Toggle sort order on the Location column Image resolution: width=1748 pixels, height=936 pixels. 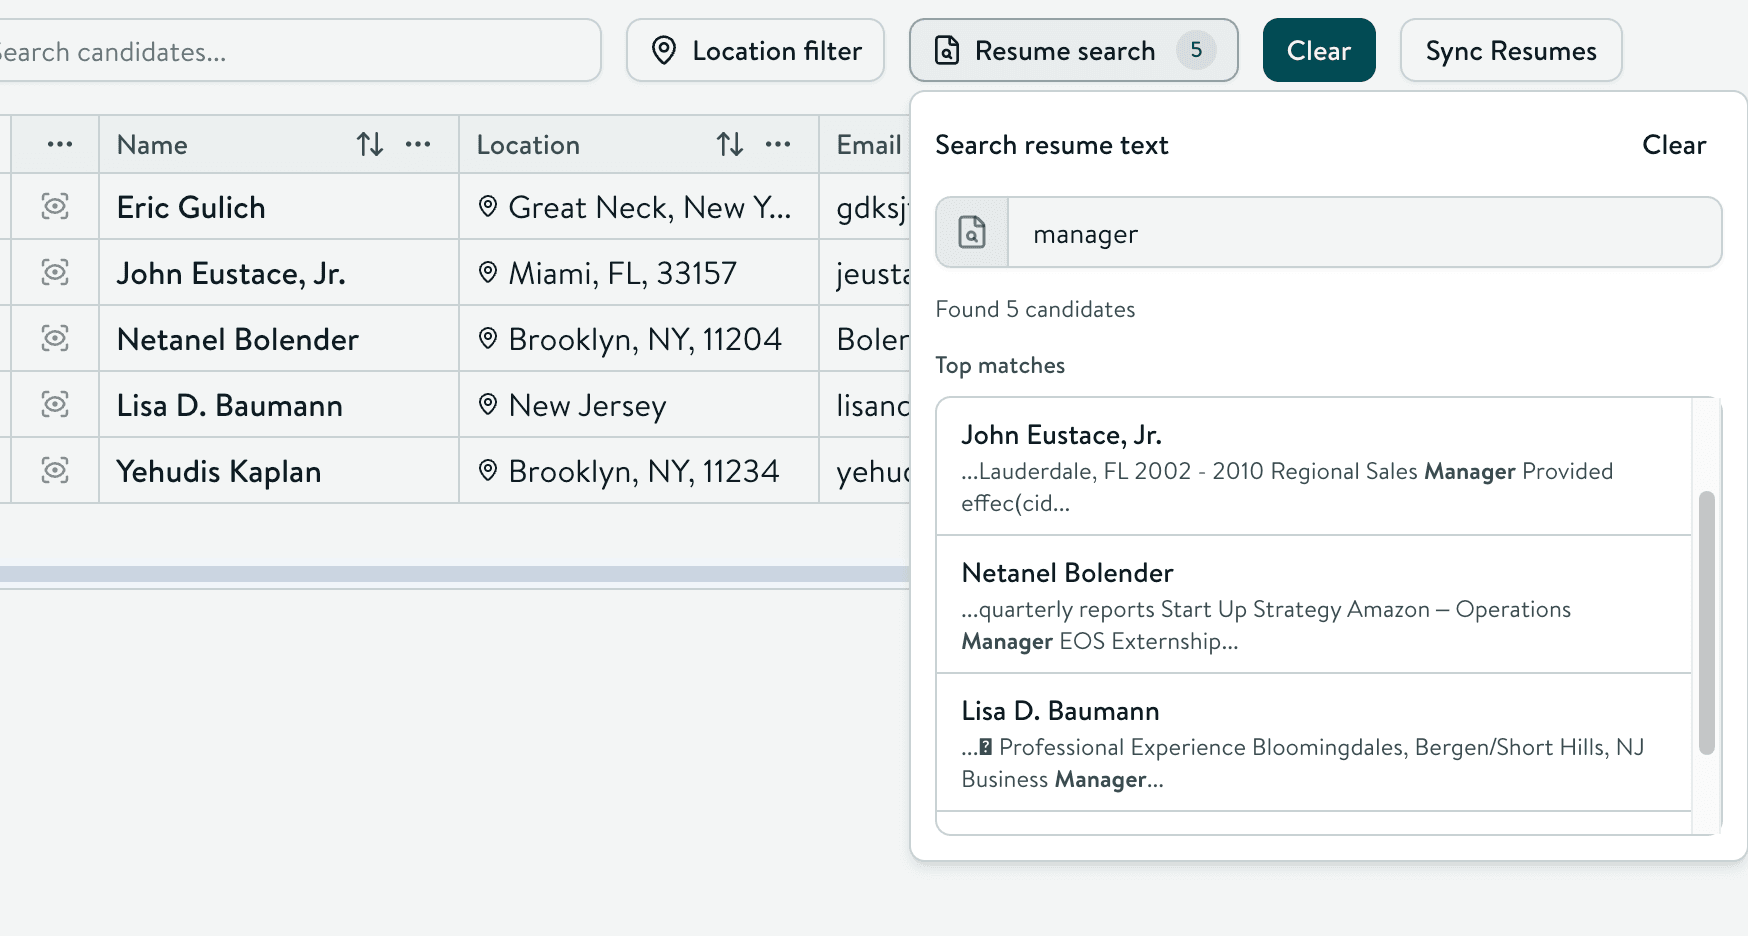pyautogui.click(x=729, y=144)
